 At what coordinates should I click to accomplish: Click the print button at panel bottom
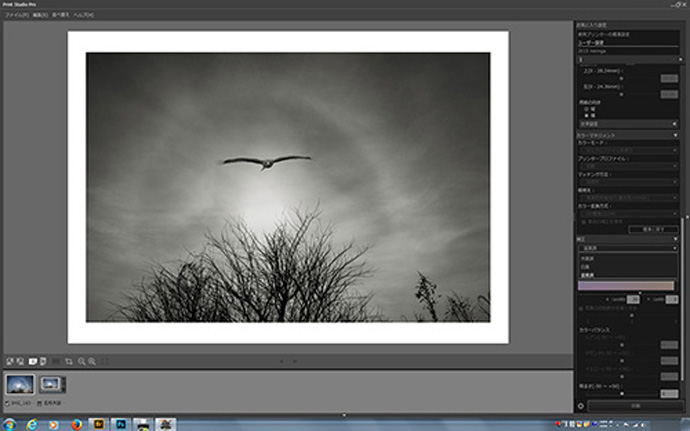point(634,406)
